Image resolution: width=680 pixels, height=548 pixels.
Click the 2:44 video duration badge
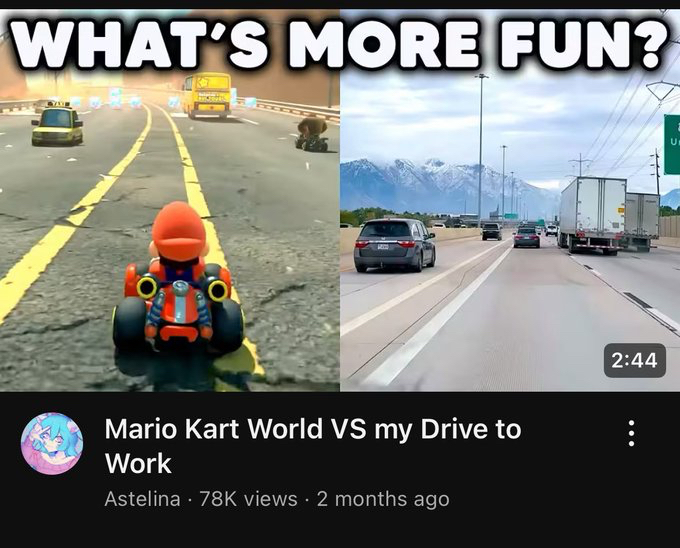[x=634, y=360]
